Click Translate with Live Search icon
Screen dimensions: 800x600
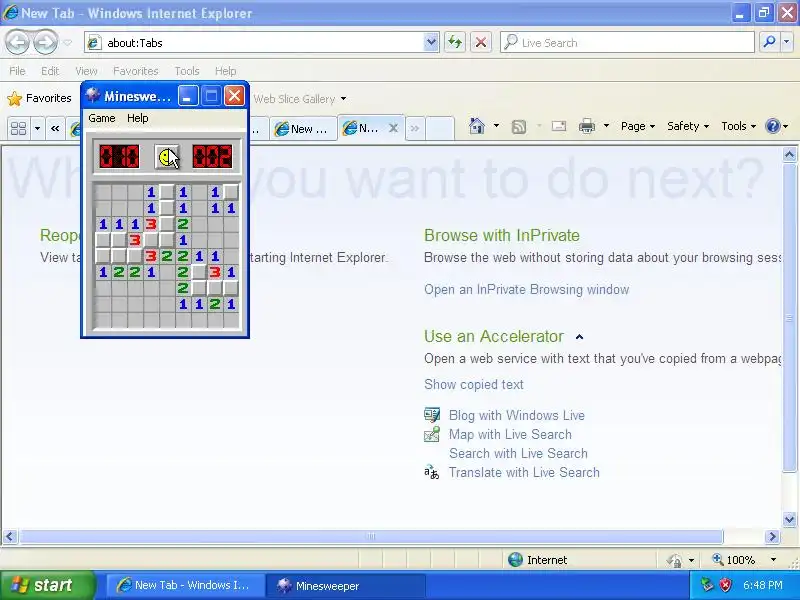coord(432,472)
